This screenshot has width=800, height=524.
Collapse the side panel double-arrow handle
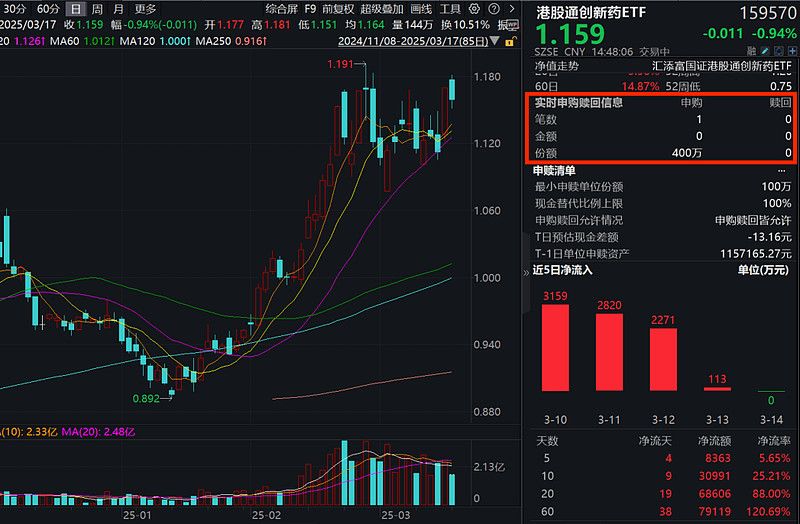click(526, 272)
